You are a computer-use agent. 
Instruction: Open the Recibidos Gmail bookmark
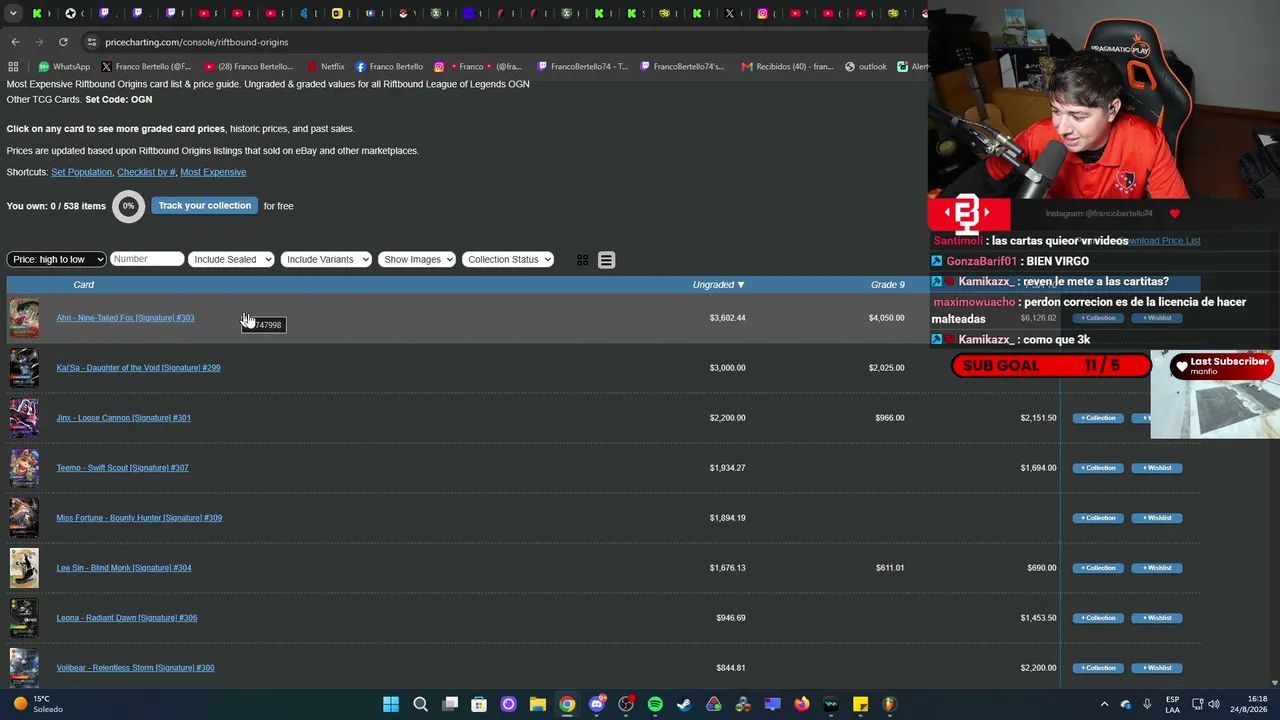(x=787, y=67)
